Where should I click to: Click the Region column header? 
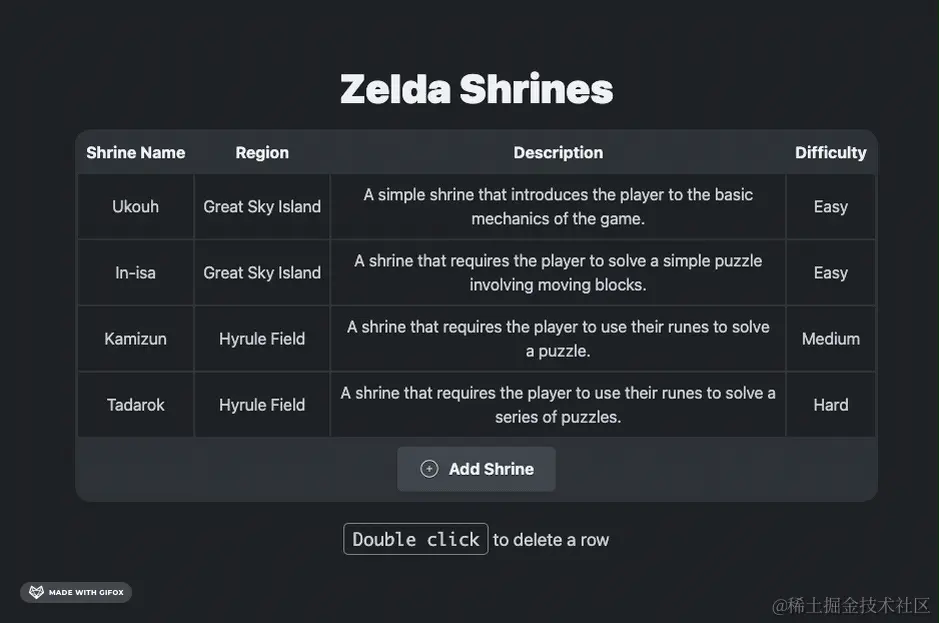pos(262,153)
